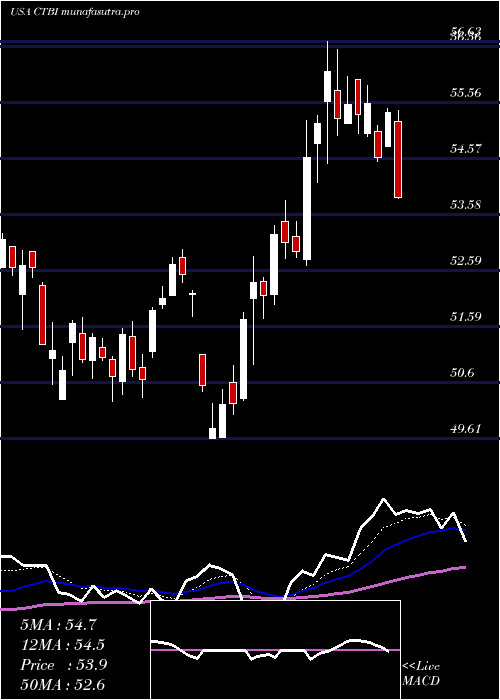Click inside the Live MACD inset chart
500x700 pixels.
275,650
